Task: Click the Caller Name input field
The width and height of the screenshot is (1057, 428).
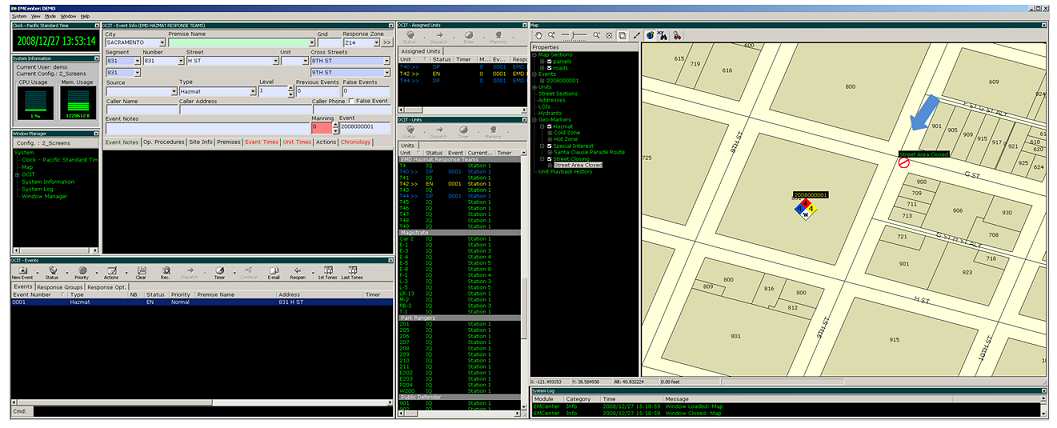Action: [140, 110]
